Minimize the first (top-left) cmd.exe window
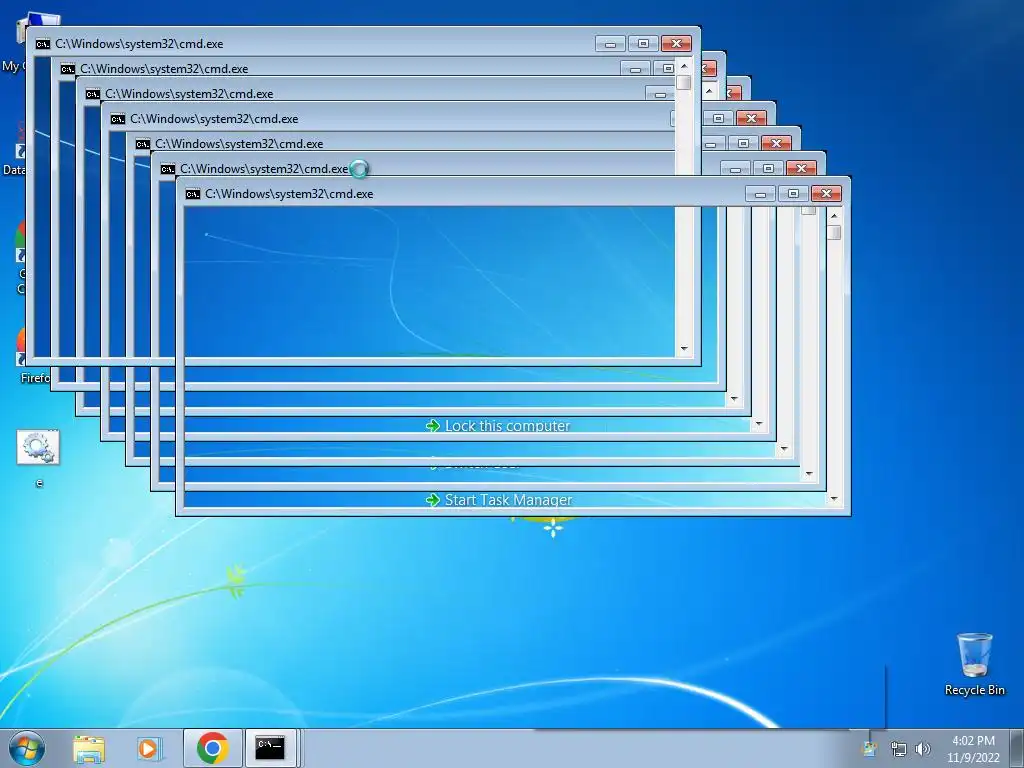The height and width of the screenshot is (768, 1024). (x=610, y=44)
